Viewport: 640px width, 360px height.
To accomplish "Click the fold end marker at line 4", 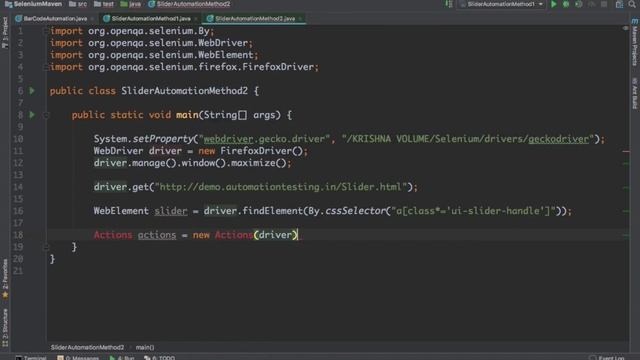I will click(x=46, y=67).
